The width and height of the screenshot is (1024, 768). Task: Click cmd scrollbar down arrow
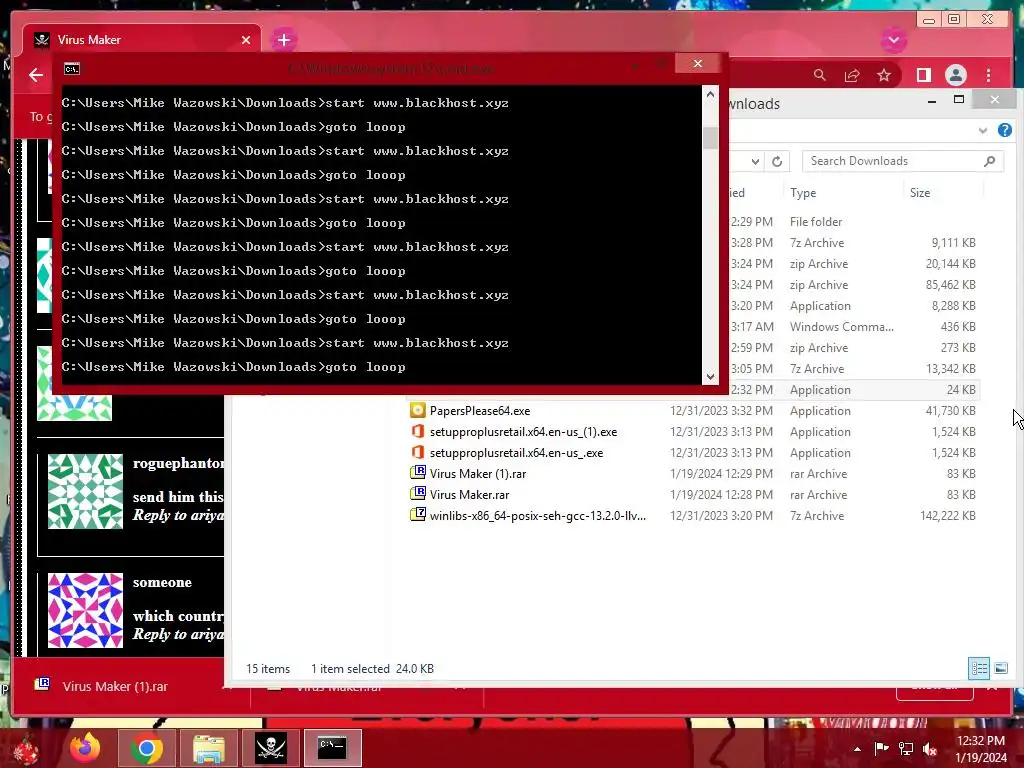(710, 376)
